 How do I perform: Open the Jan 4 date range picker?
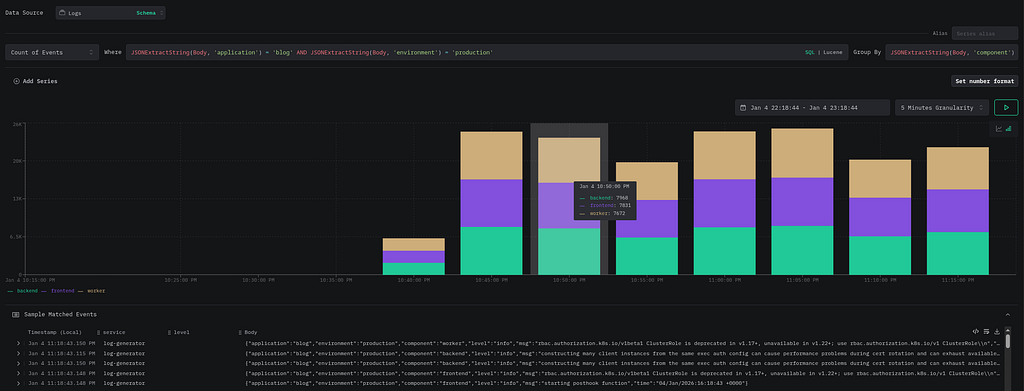(x=812, y=108)
